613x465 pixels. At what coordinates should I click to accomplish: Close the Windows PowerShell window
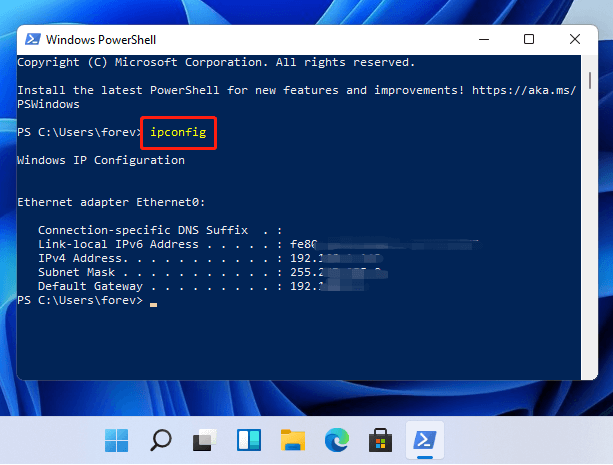[x=575, y=39]
